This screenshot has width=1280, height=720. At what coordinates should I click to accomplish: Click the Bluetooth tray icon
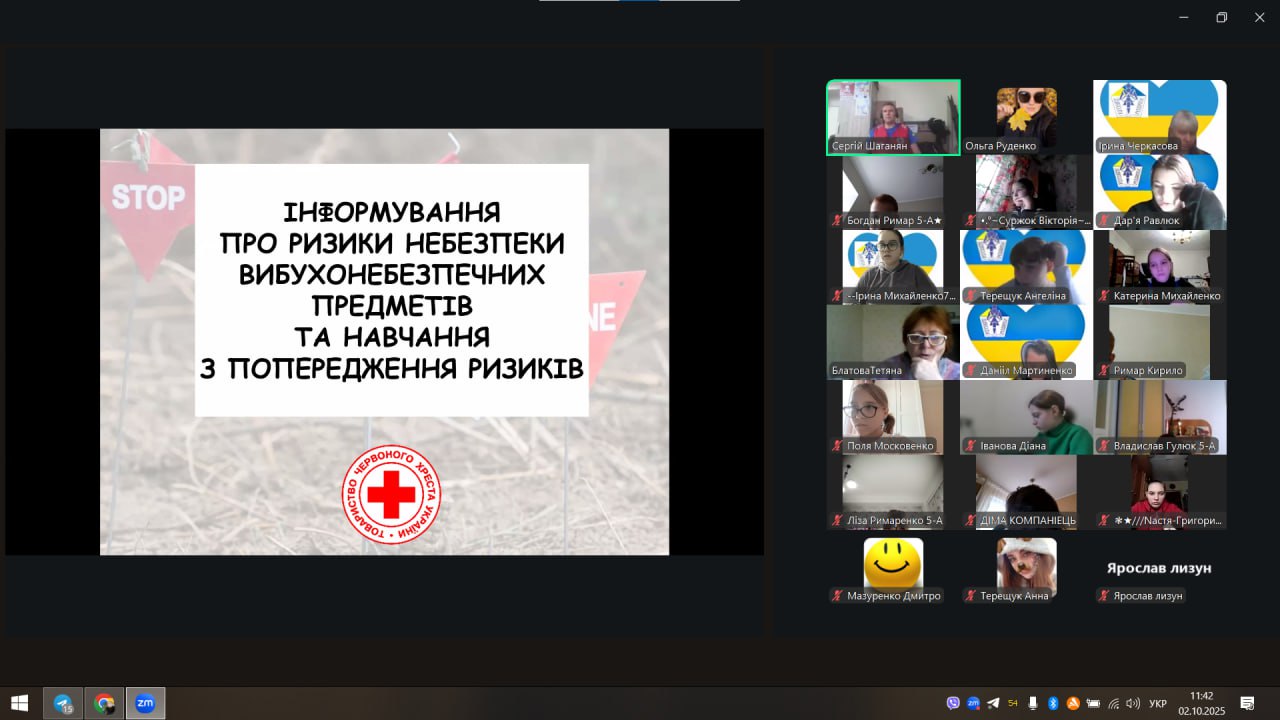[1052, 703]
